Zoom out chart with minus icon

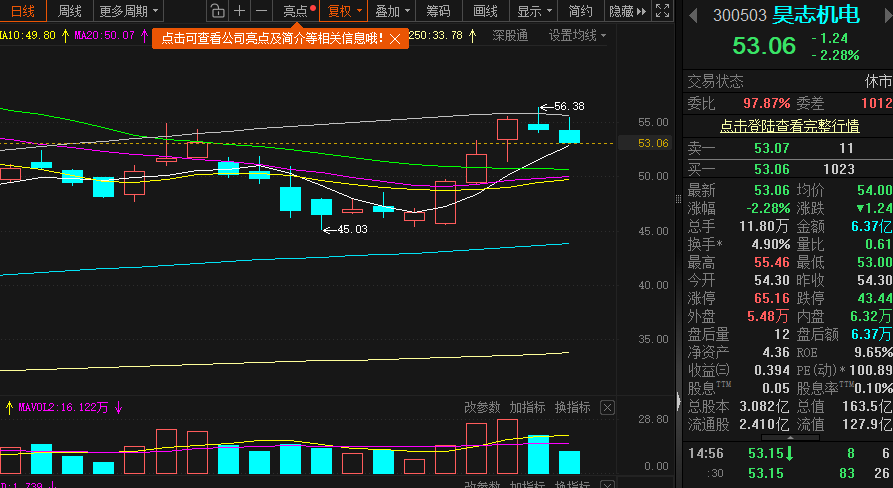pyautogui.click(x=261, y=11)
